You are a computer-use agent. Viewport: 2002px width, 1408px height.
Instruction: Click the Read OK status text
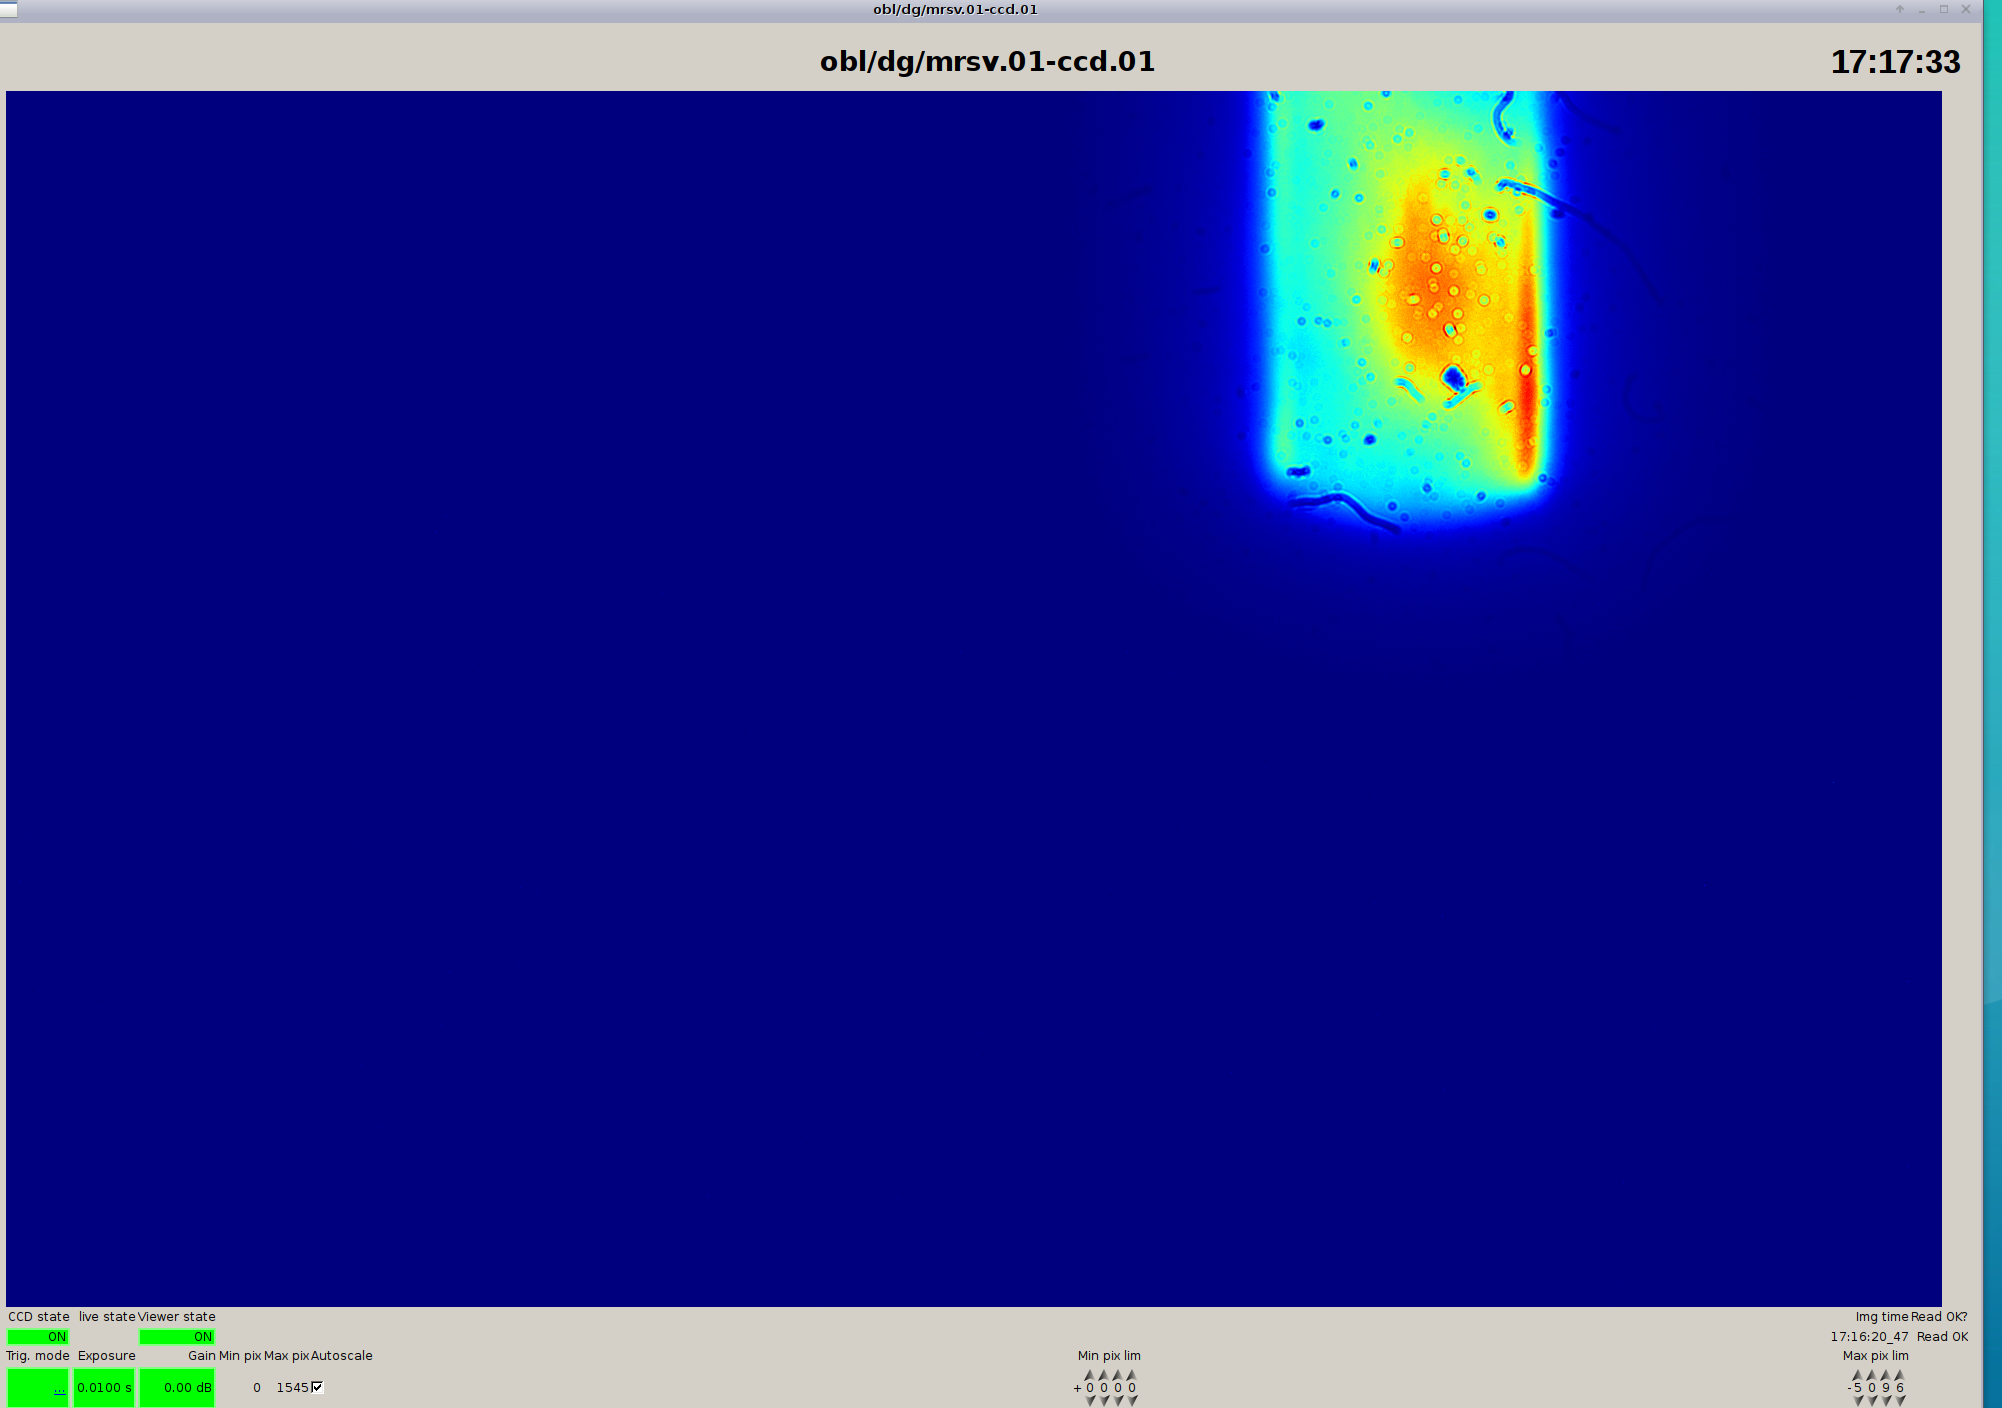coord(1942,1337)
